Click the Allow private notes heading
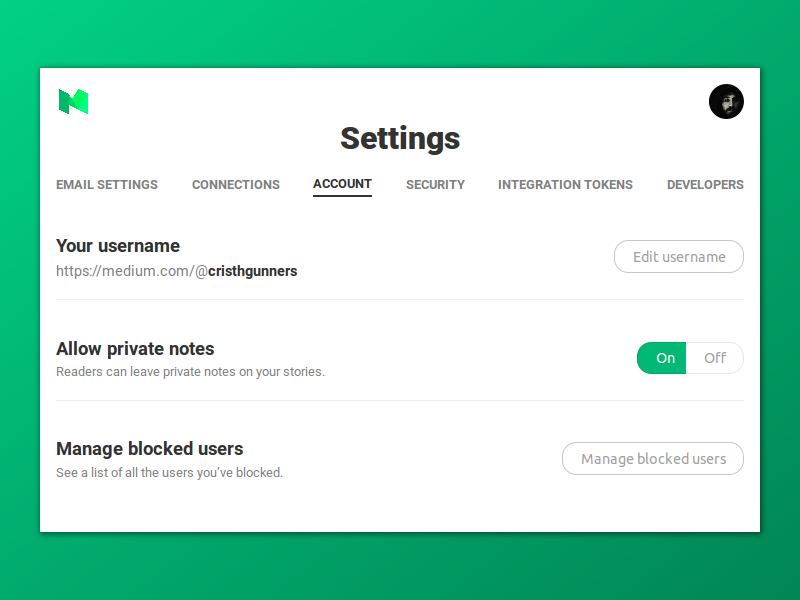Viewport: 800px width, 600px height. click(135, 349)
